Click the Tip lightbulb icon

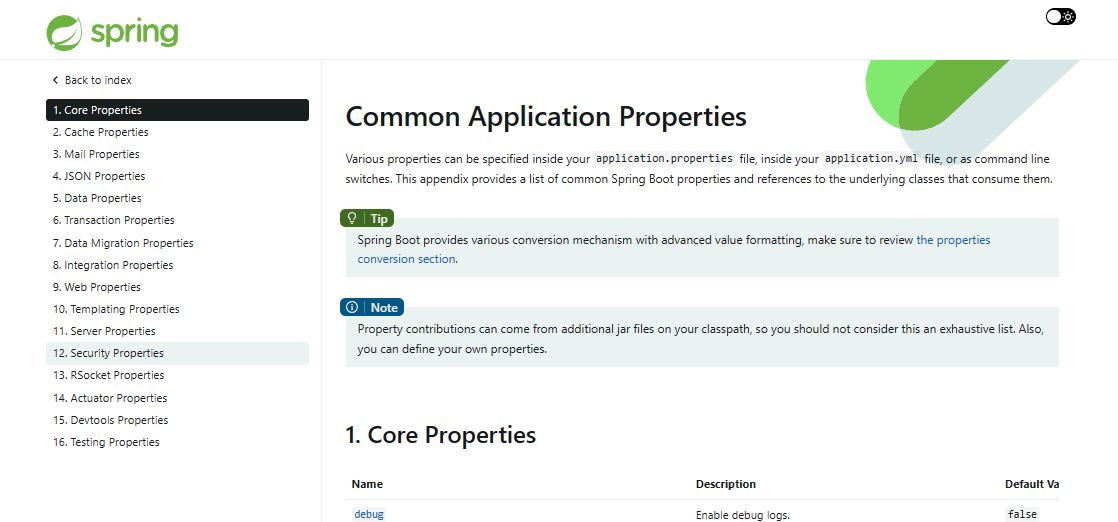point(352,218)
